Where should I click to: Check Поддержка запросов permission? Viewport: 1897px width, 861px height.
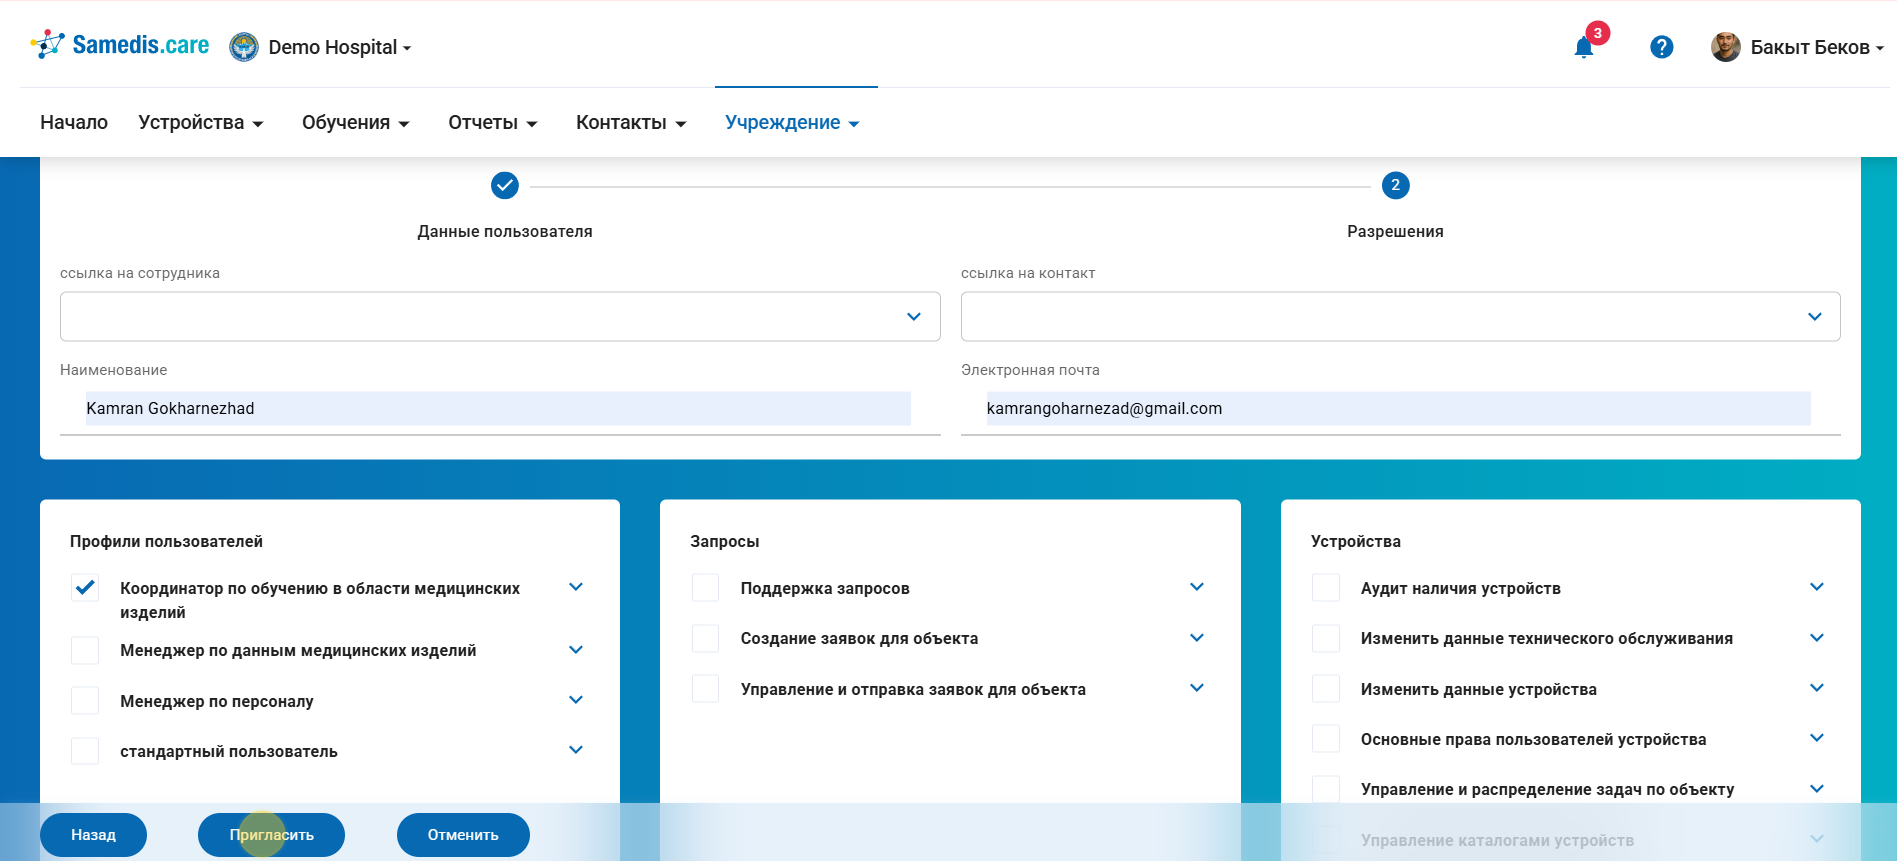pos(705,588)
